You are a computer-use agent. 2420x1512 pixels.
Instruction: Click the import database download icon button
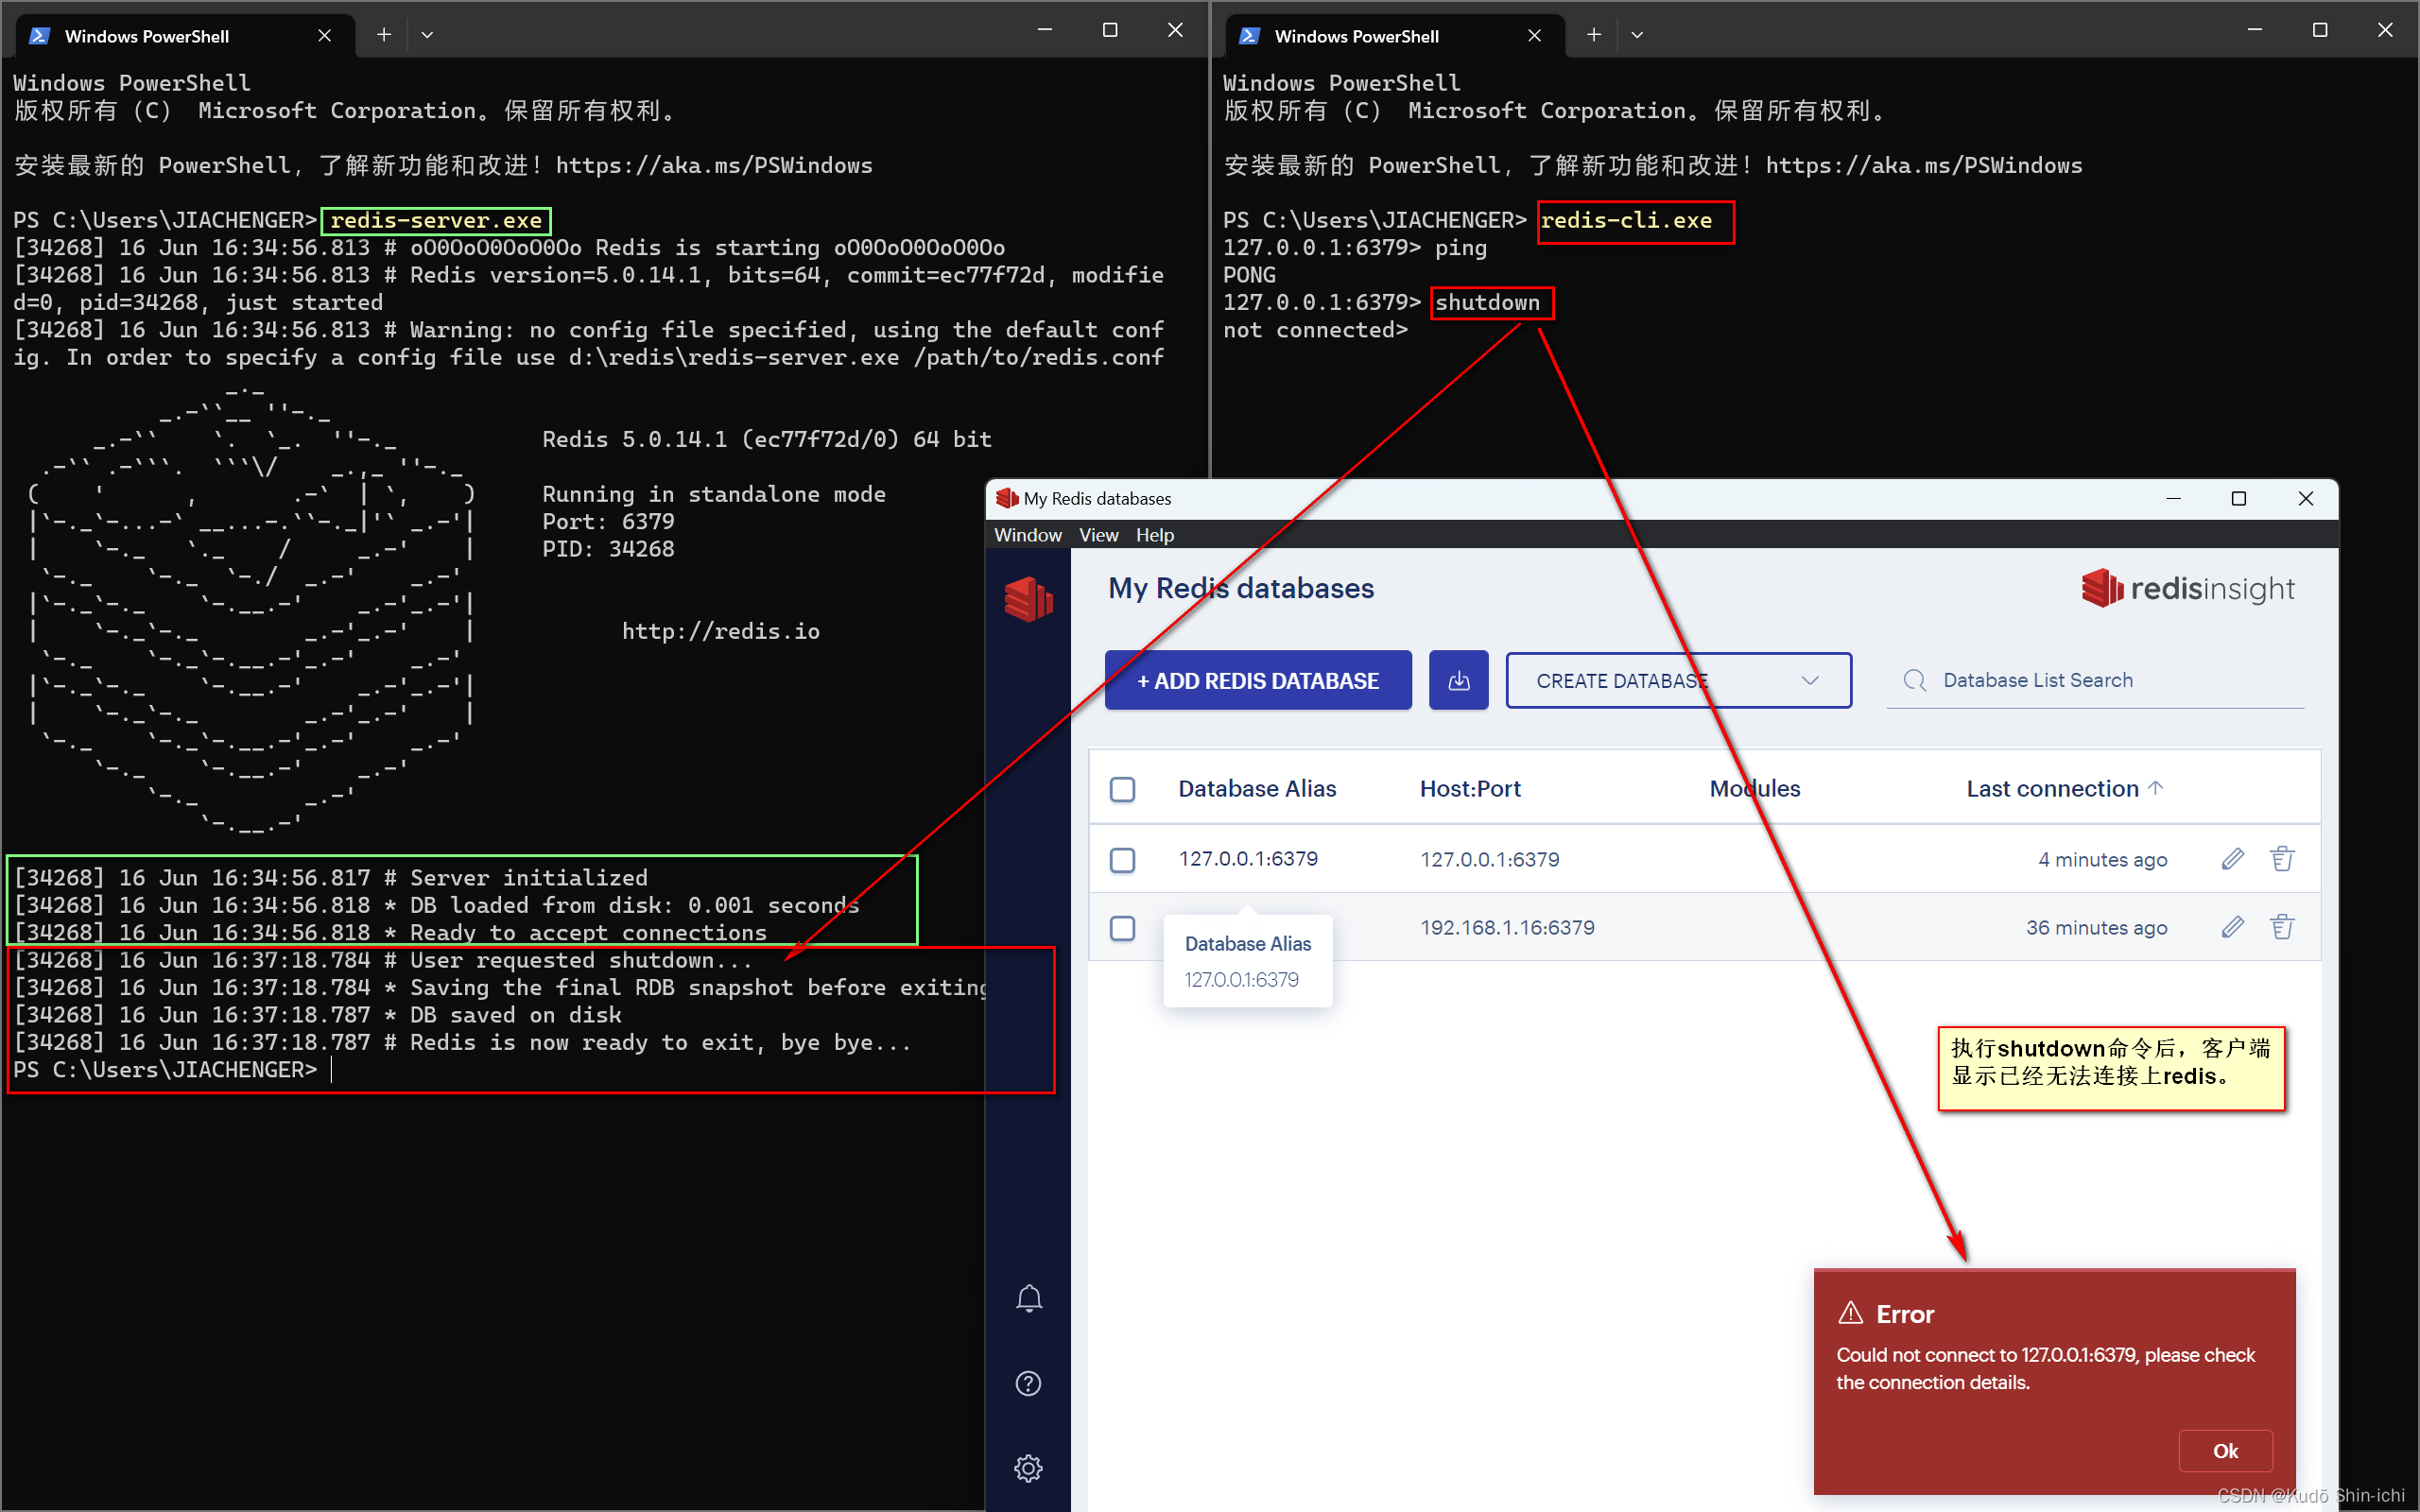[1458, 680]
